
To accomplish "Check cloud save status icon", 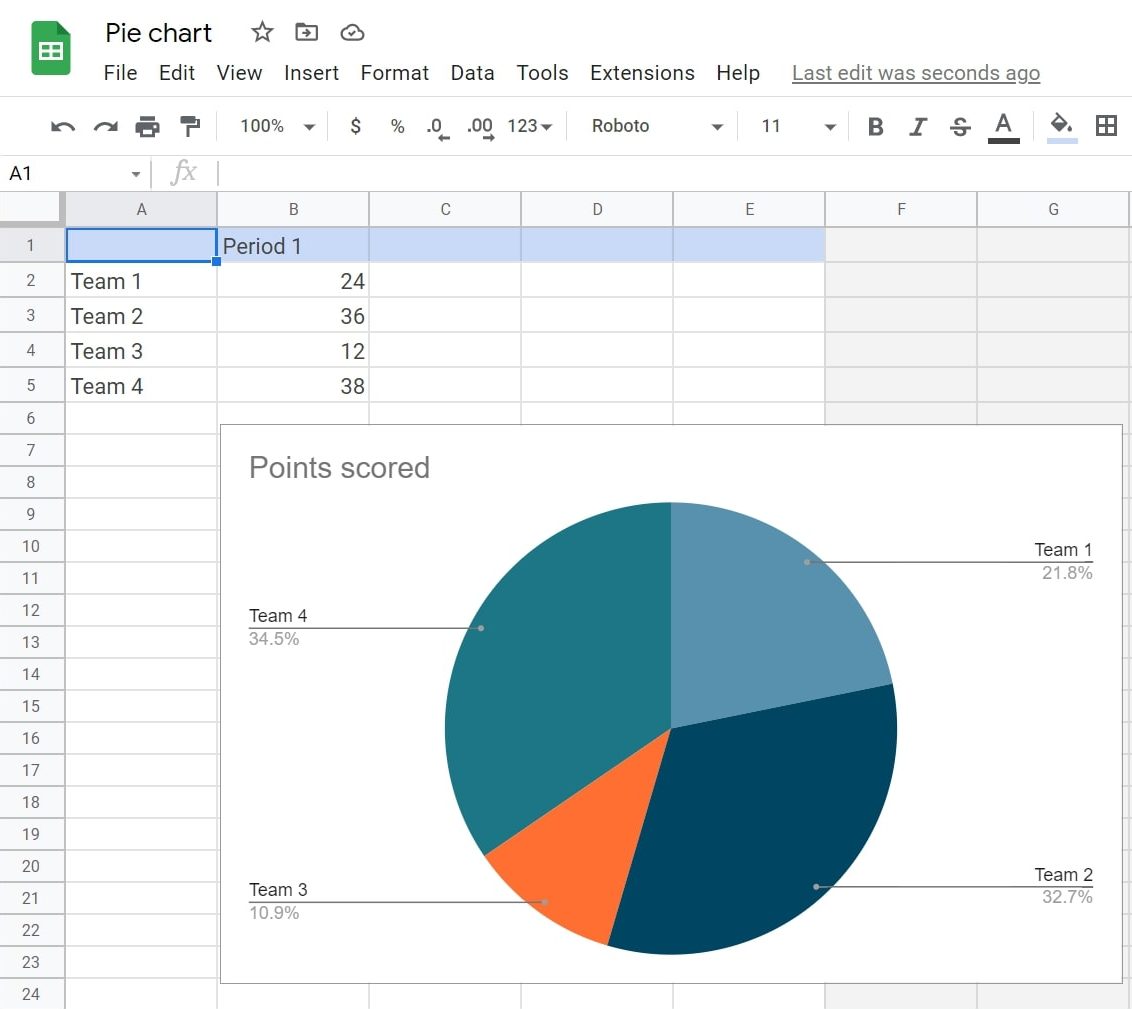I will click(352, 33).
